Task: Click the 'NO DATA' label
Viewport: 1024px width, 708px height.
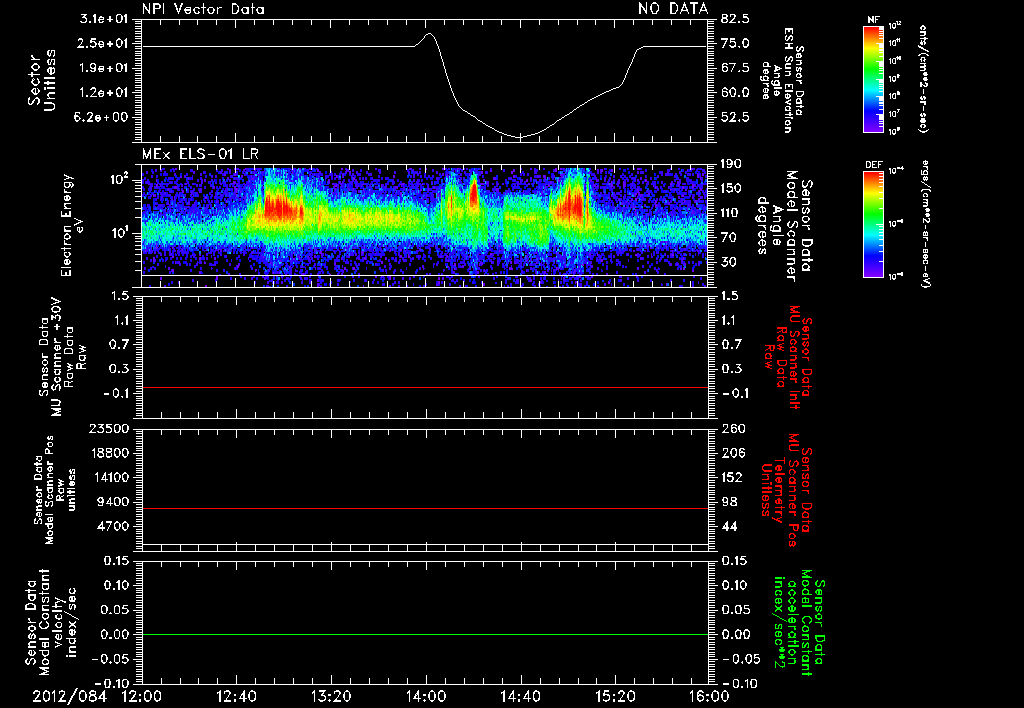Action: click(x=673, y=9)
